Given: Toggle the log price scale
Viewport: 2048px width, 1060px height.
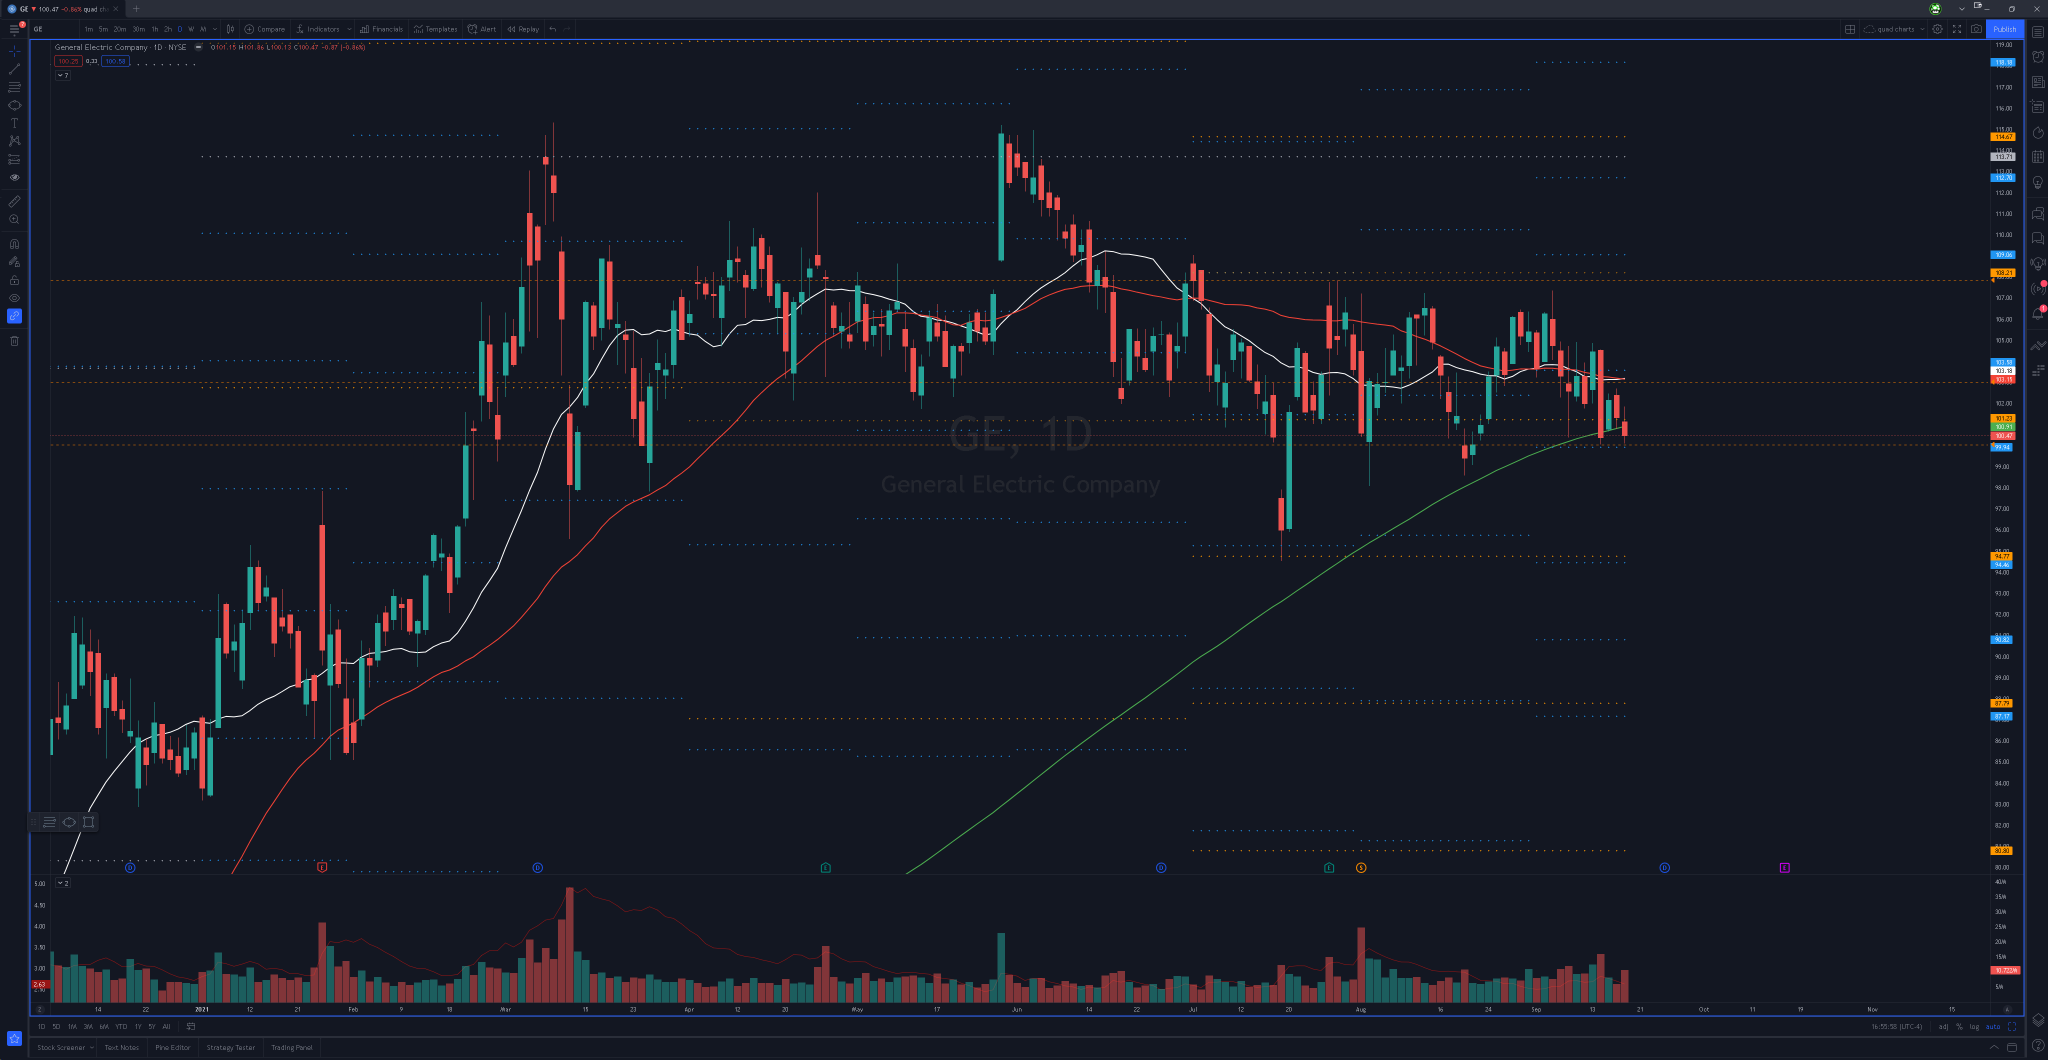Looking at the screenshot, I should tap(1974, 1026).
